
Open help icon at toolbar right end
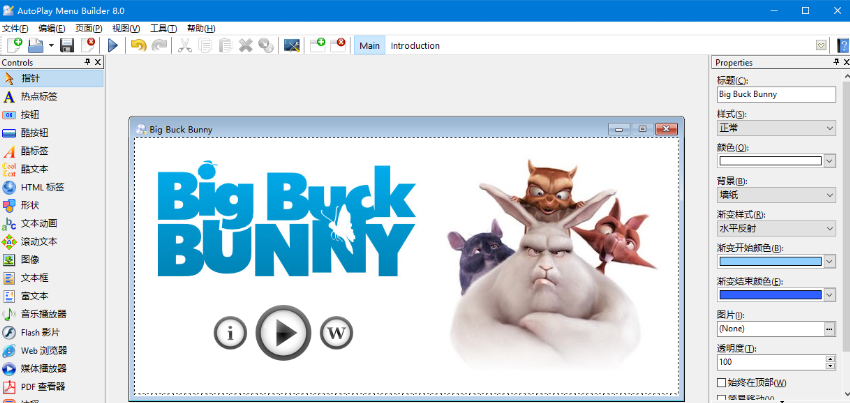pyautogui.click(x=843, y=46)
